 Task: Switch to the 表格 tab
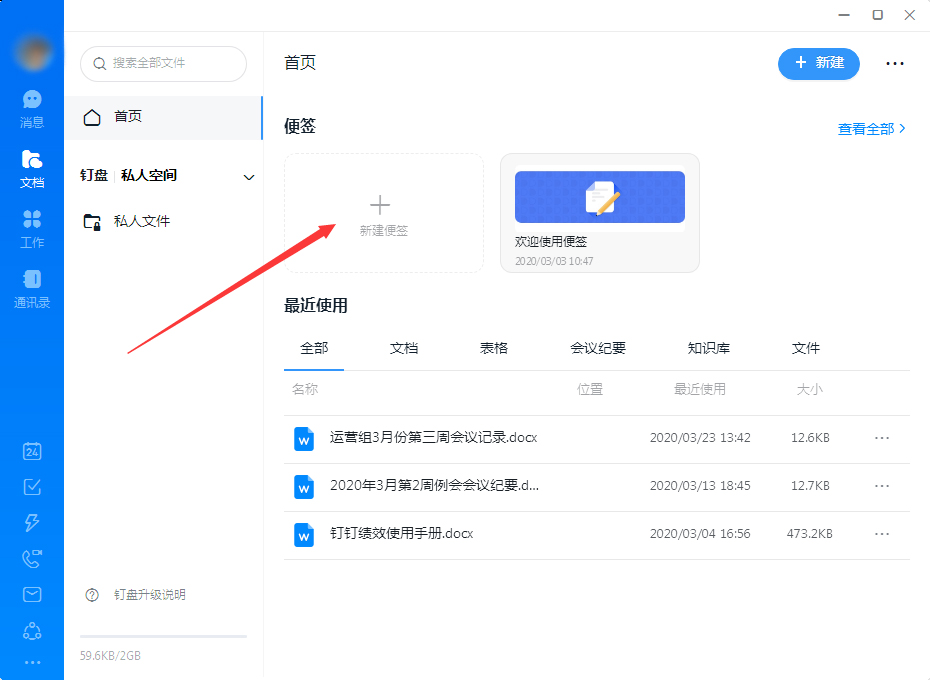[492, 348]
